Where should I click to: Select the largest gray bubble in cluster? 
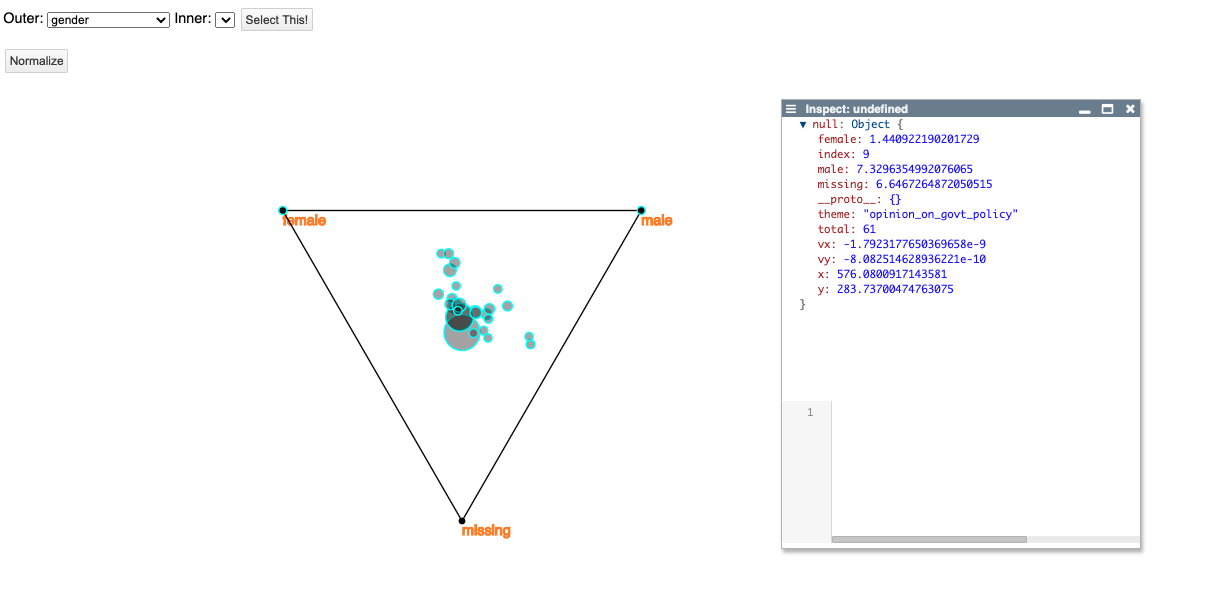pos(460,335)
